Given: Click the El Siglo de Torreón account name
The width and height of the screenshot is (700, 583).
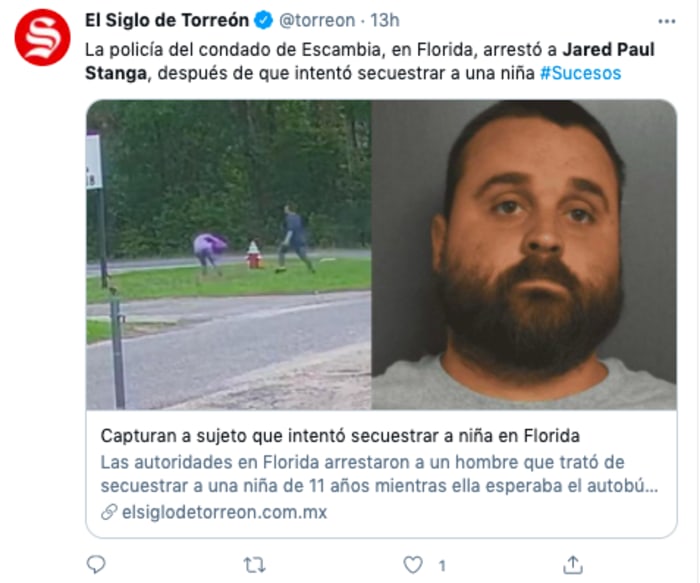Looking at the screenshot, I should [x=167, y=21].
